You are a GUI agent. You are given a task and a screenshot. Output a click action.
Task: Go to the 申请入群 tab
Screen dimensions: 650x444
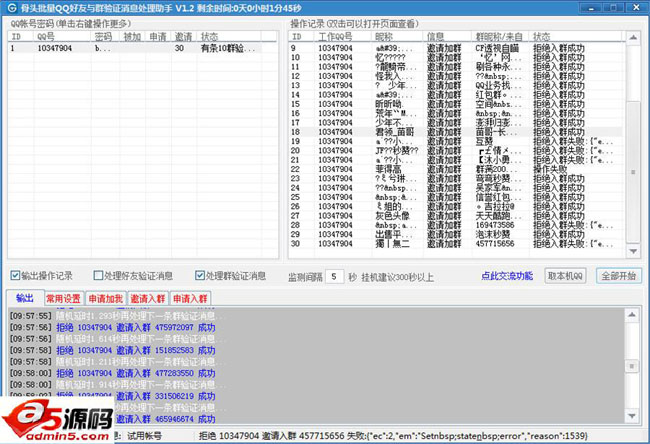[x=189, y=298]
